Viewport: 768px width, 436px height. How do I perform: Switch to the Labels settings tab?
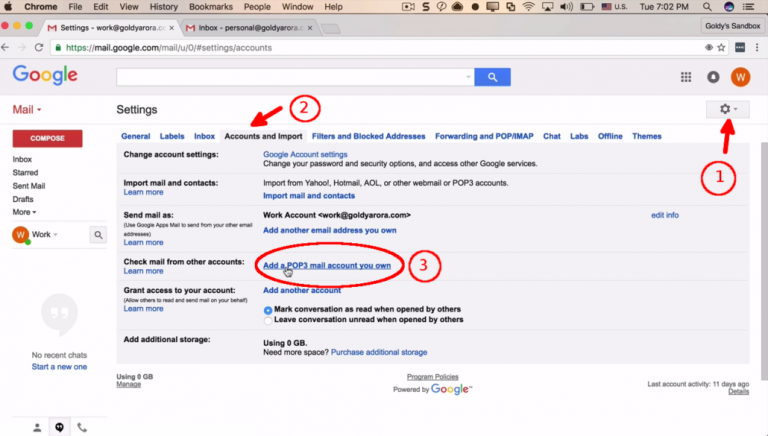click(x=172, y=136)
